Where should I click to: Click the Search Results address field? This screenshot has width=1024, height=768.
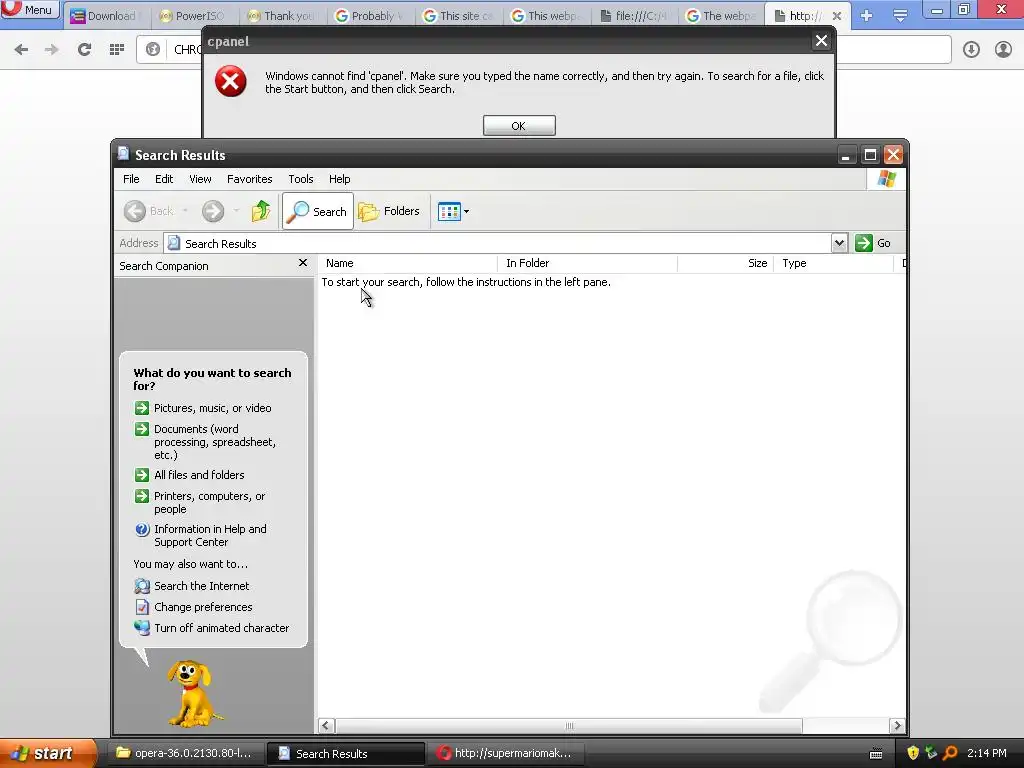click(x=498, y=244)
